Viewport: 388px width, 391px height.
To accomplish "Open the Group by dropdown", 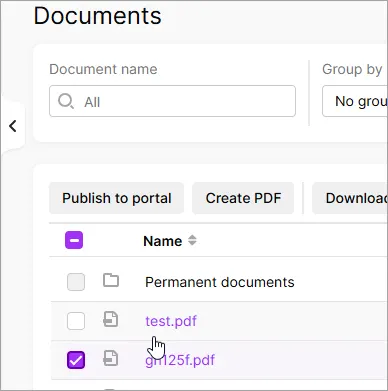I will pyautogui.click(x=355, y=101).
